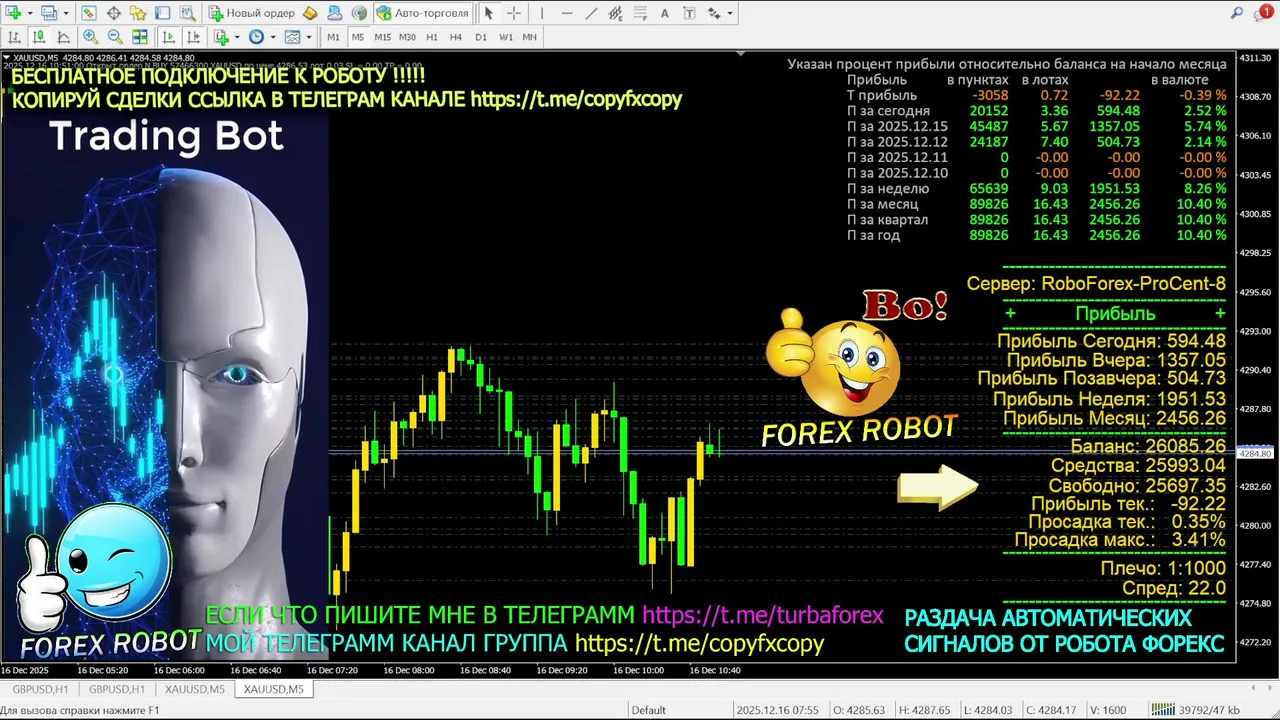Set timeframe to H1

[x=432, y=37]
